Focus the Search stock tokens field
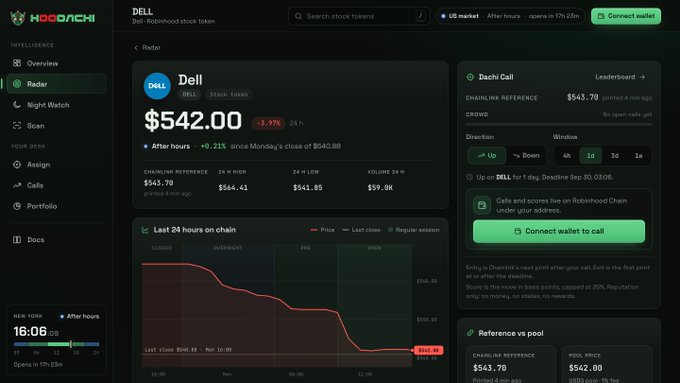Viewport: 680px width, 383px height. tap(359, 16)
